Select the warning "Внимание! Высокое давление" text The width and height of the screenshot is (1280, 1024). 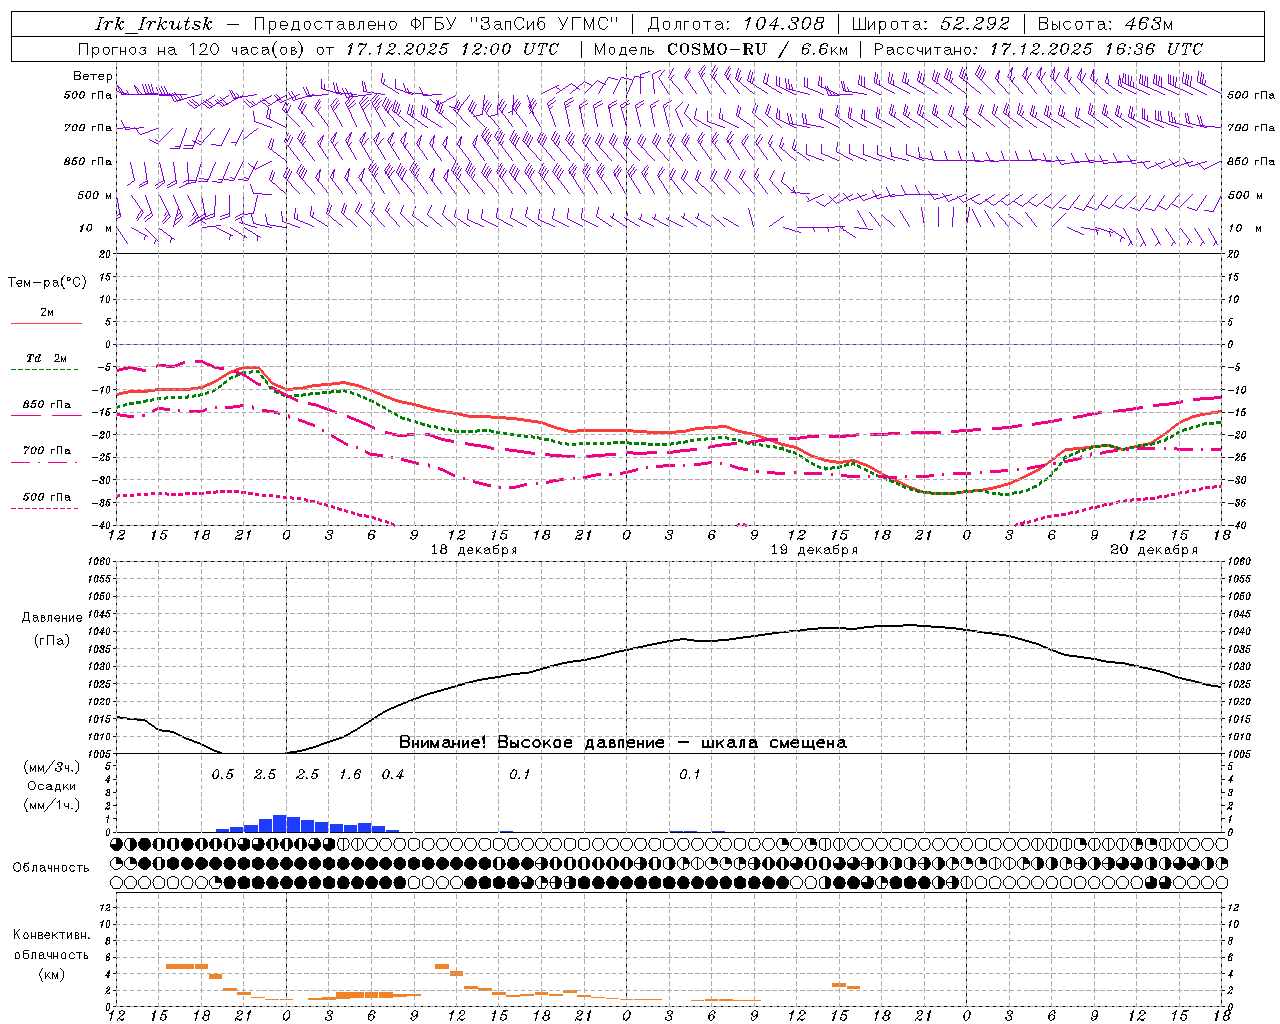tap(532, 742)
